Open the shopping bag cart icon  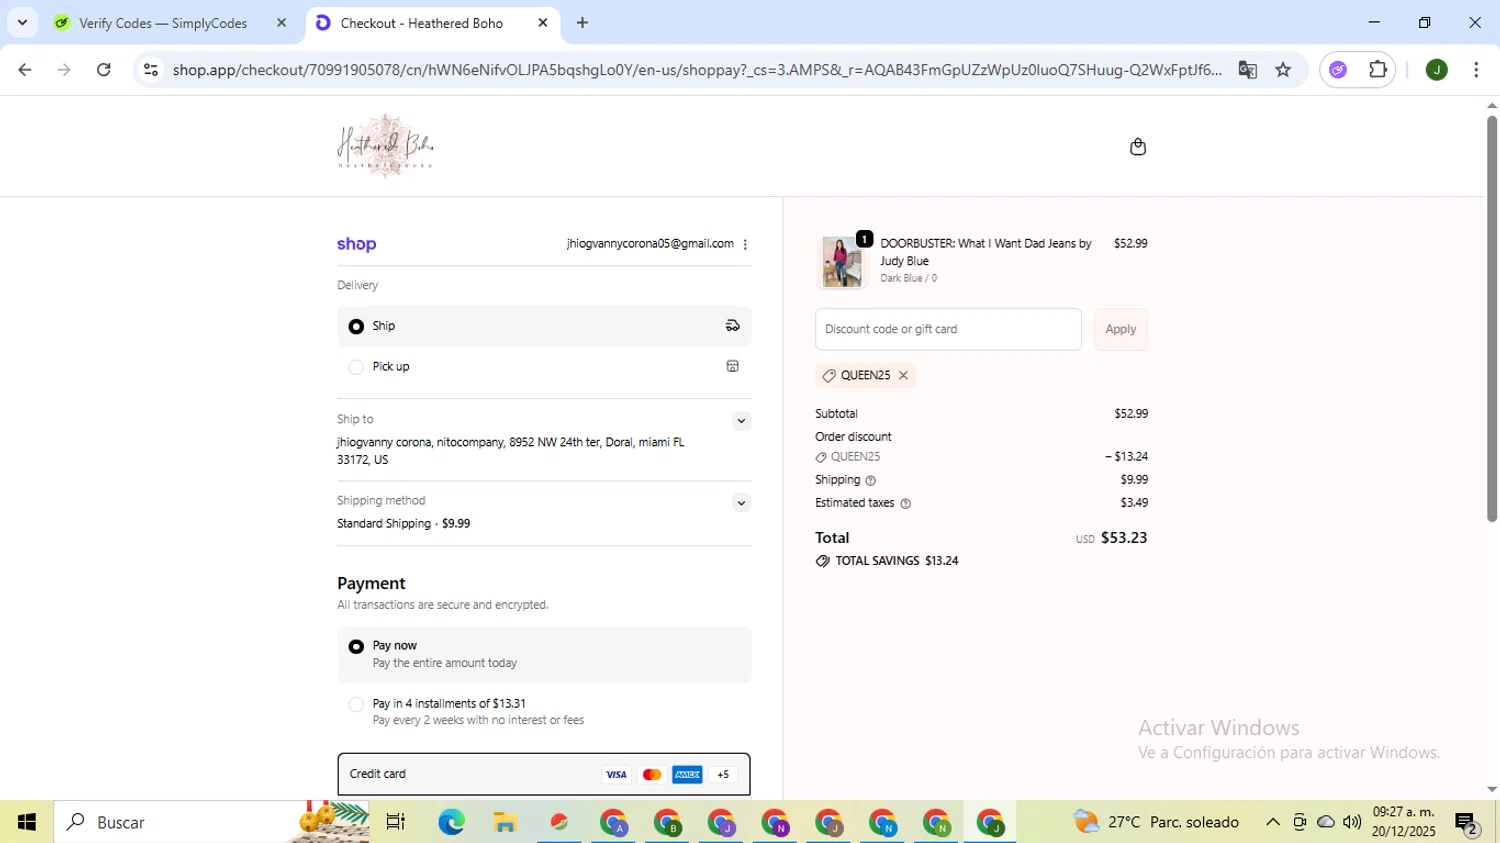[1137, 147]
